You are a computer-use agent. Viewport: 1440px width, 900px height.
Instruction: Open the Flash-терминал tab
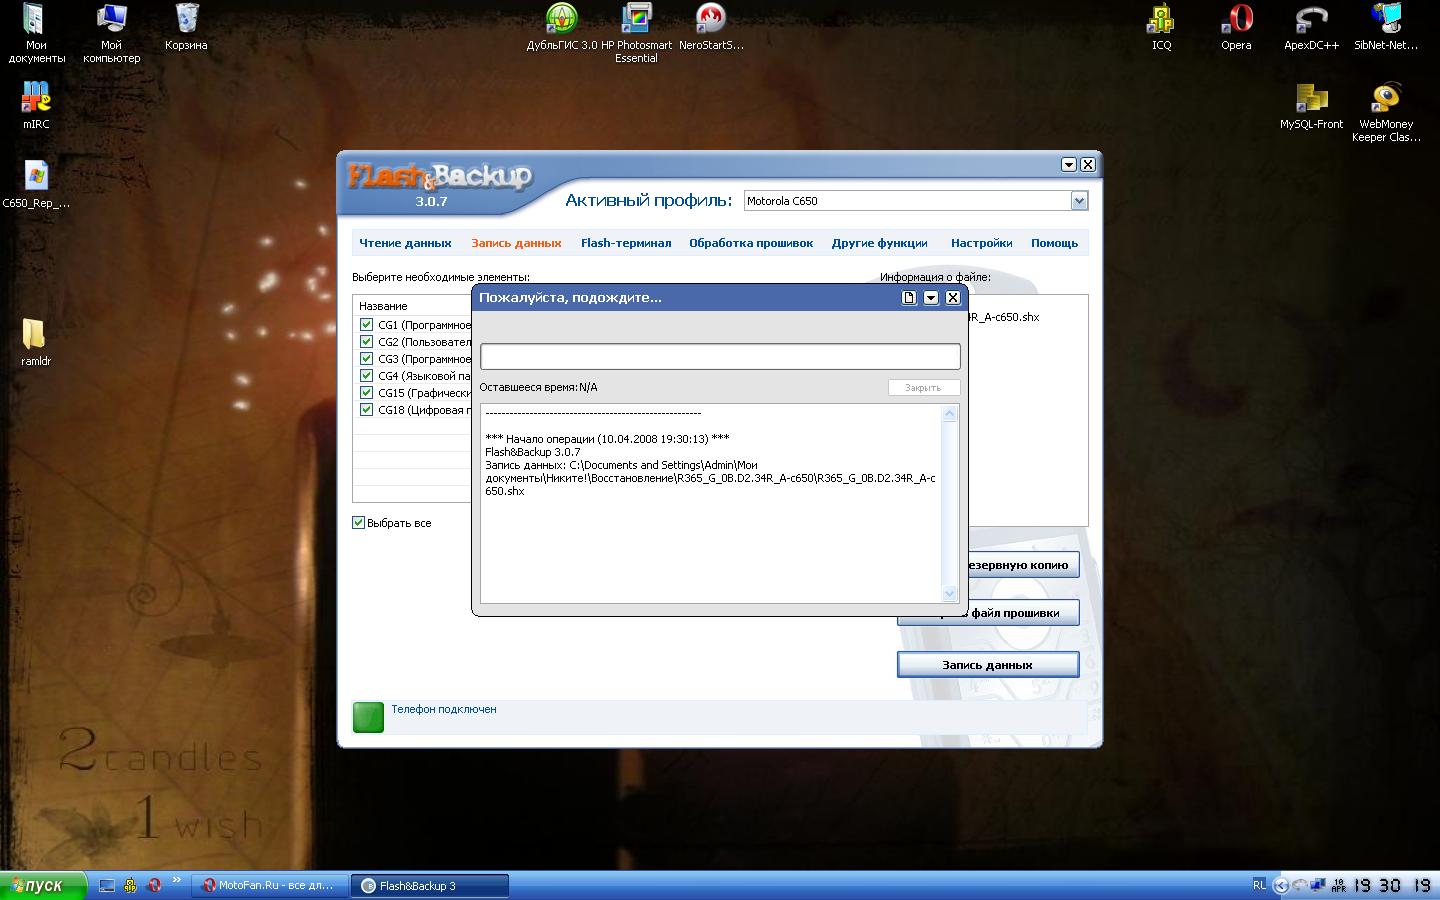coord(626,243)
